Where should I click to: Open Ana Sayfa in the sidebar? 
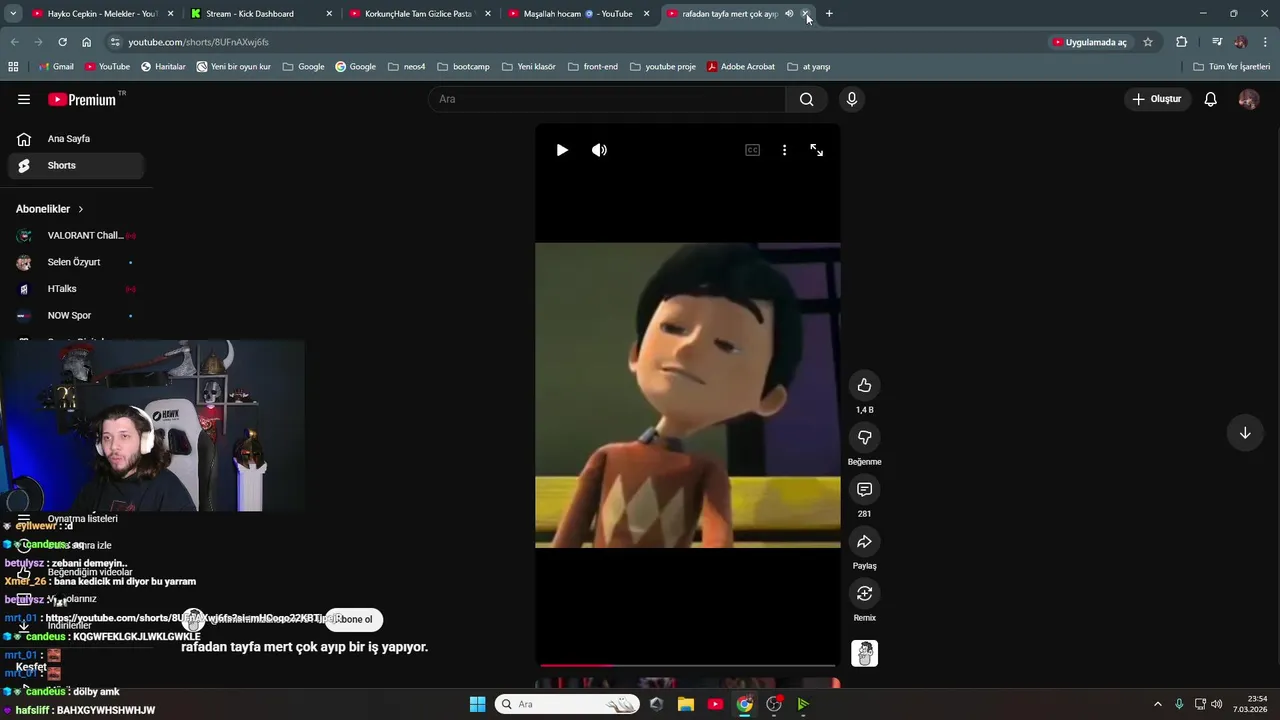(x=76, y=139)
